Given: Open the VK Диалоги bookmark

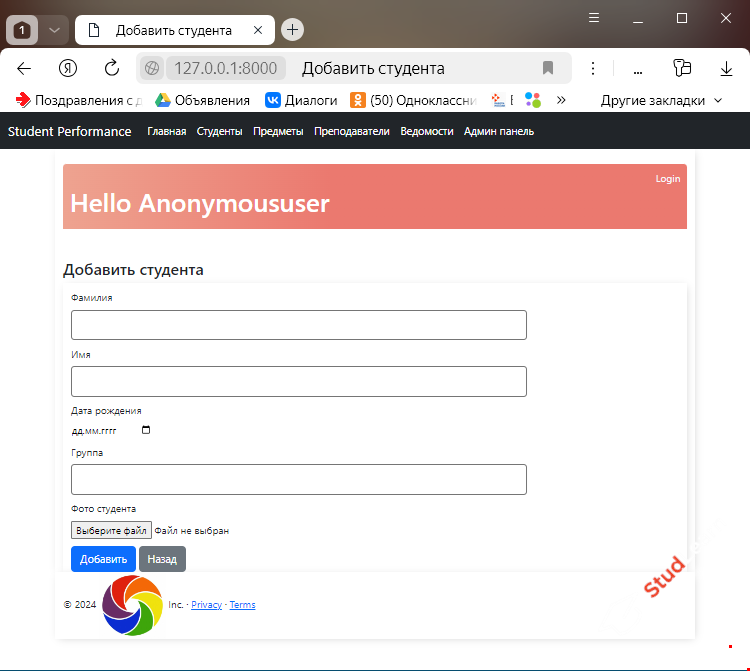Looking at the screenshot, I should pyautogui.click(x=301, y=100).
